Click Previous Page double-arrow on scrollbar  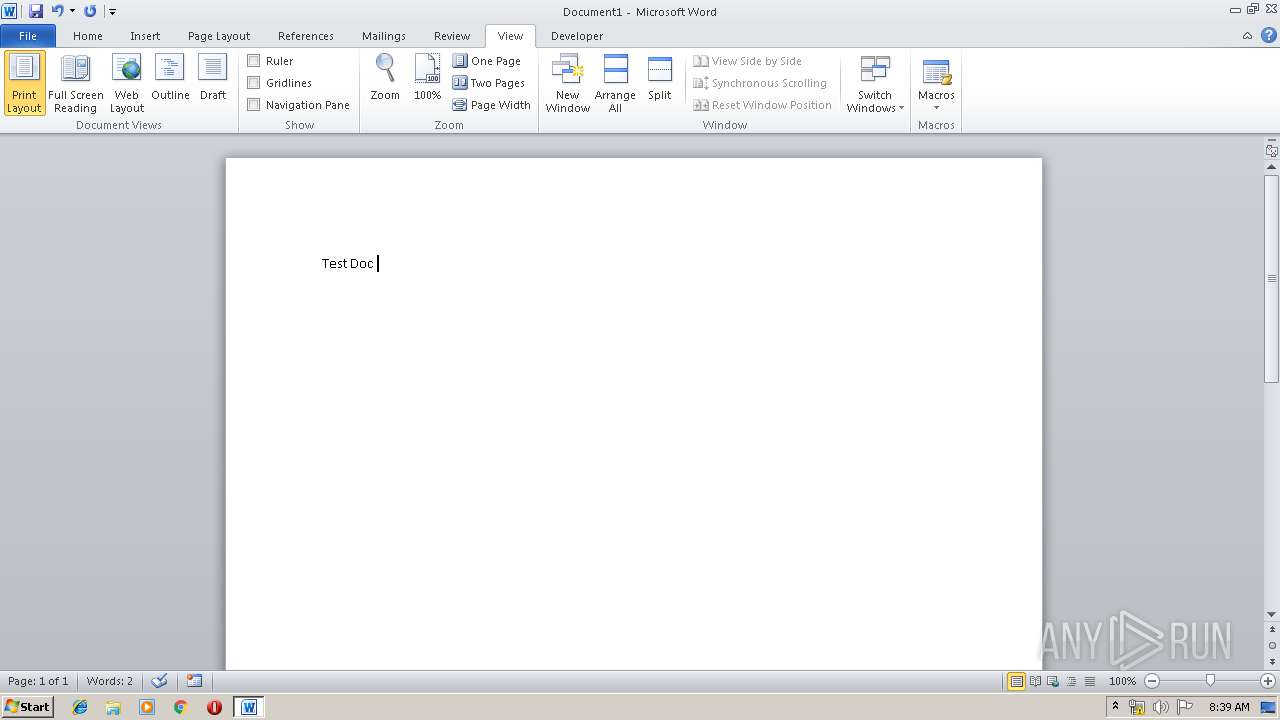(x=1272, y=631)
